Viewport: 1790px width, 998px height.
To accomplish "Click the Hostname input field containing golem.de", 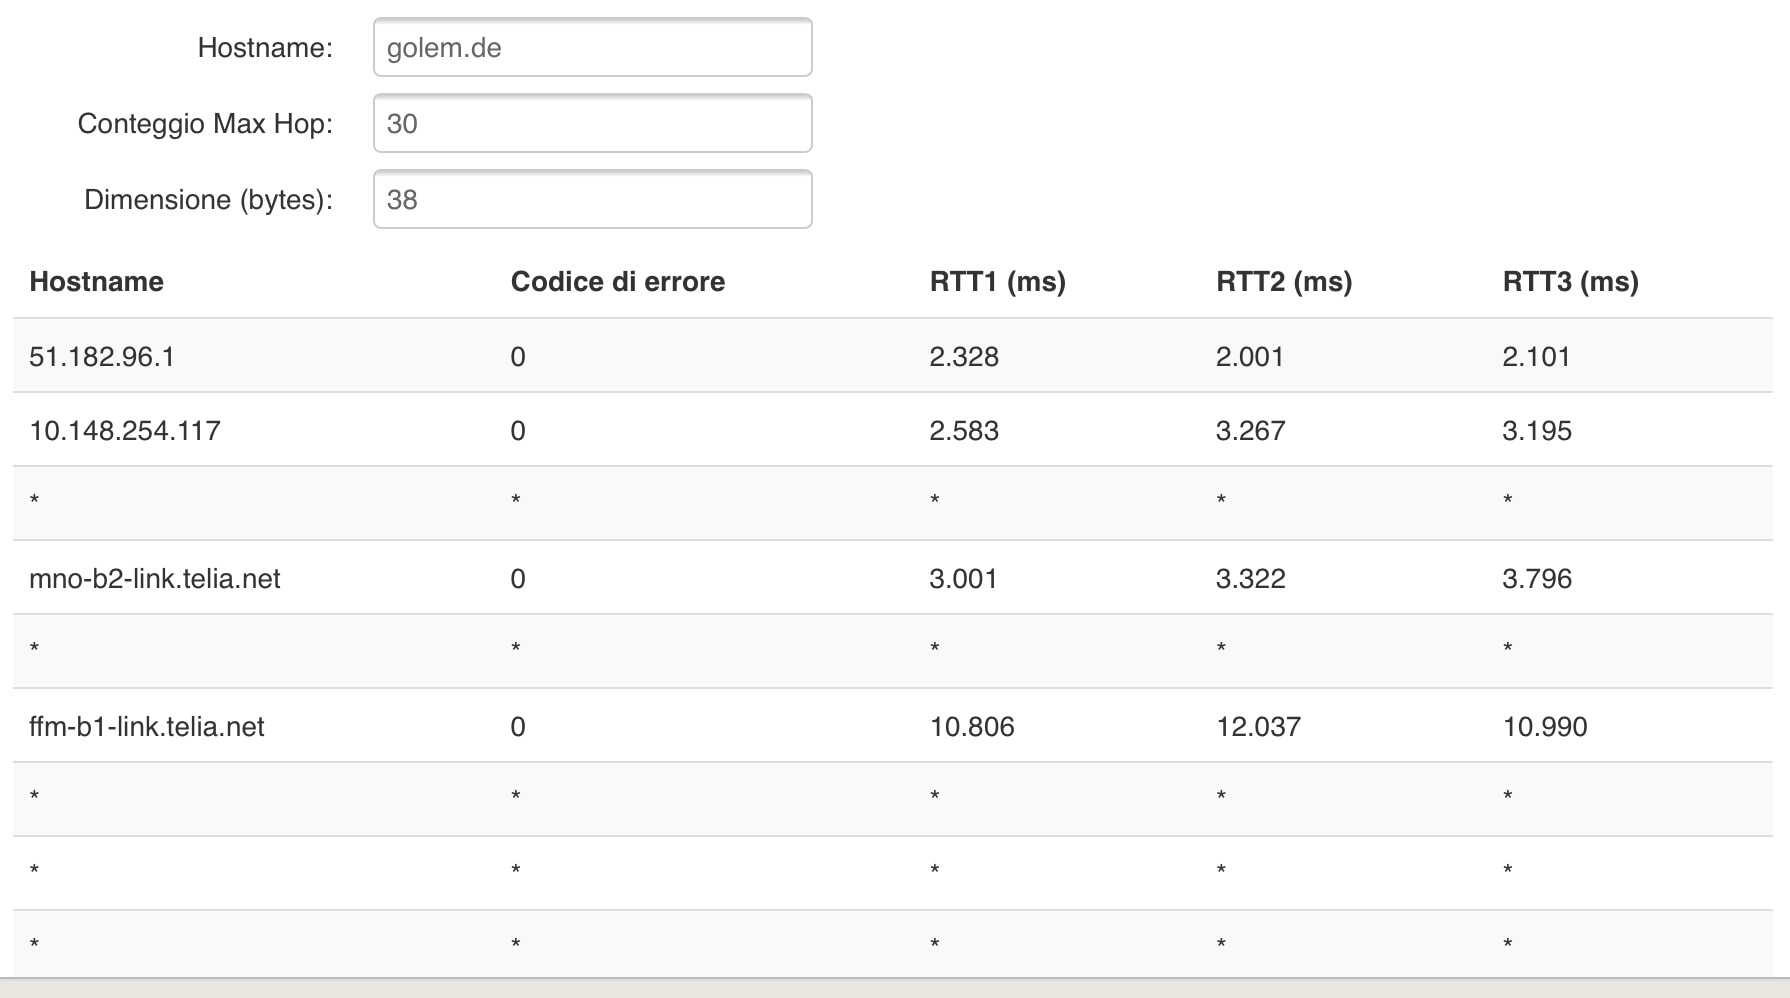I will coord(592,48).
